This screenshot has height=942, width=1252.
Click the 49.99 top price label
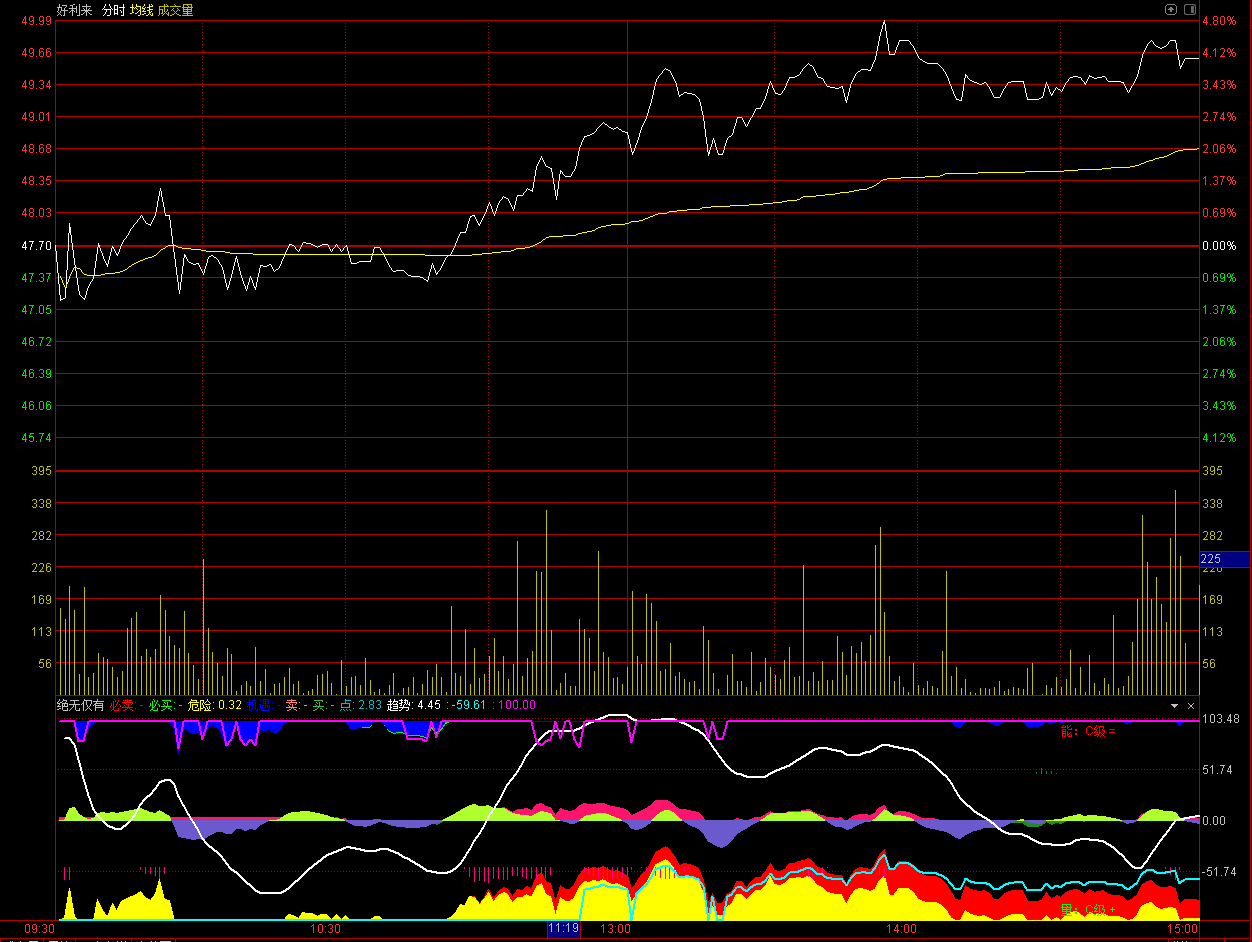coord(37,21)
